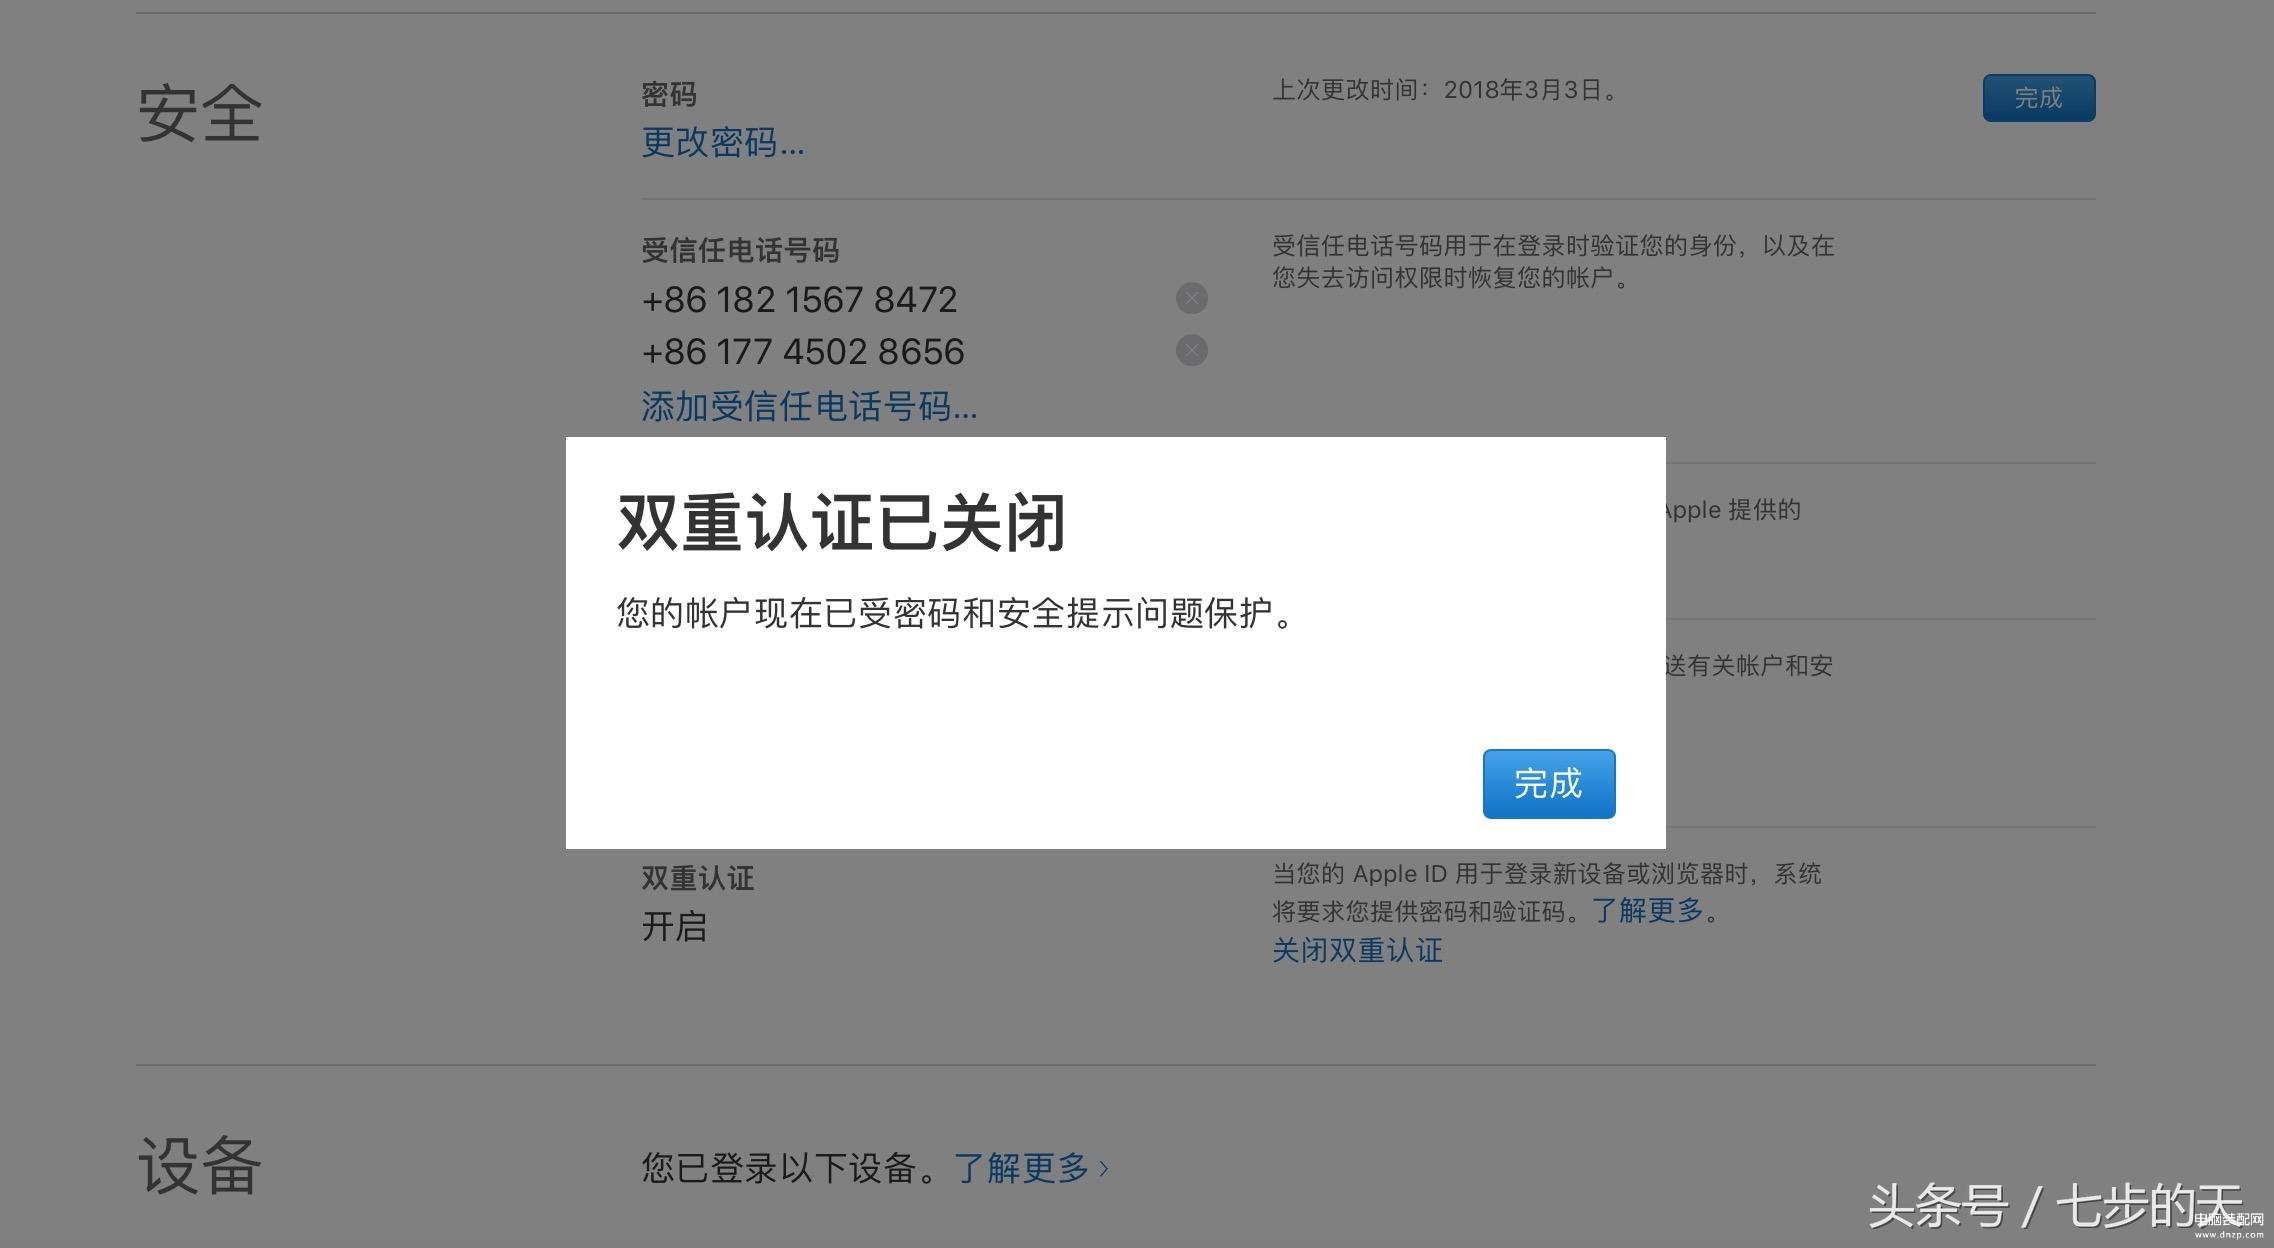2274x1248 pixels.
Task: Click the 双重认证 开启 status text
Action: [674, 926]
